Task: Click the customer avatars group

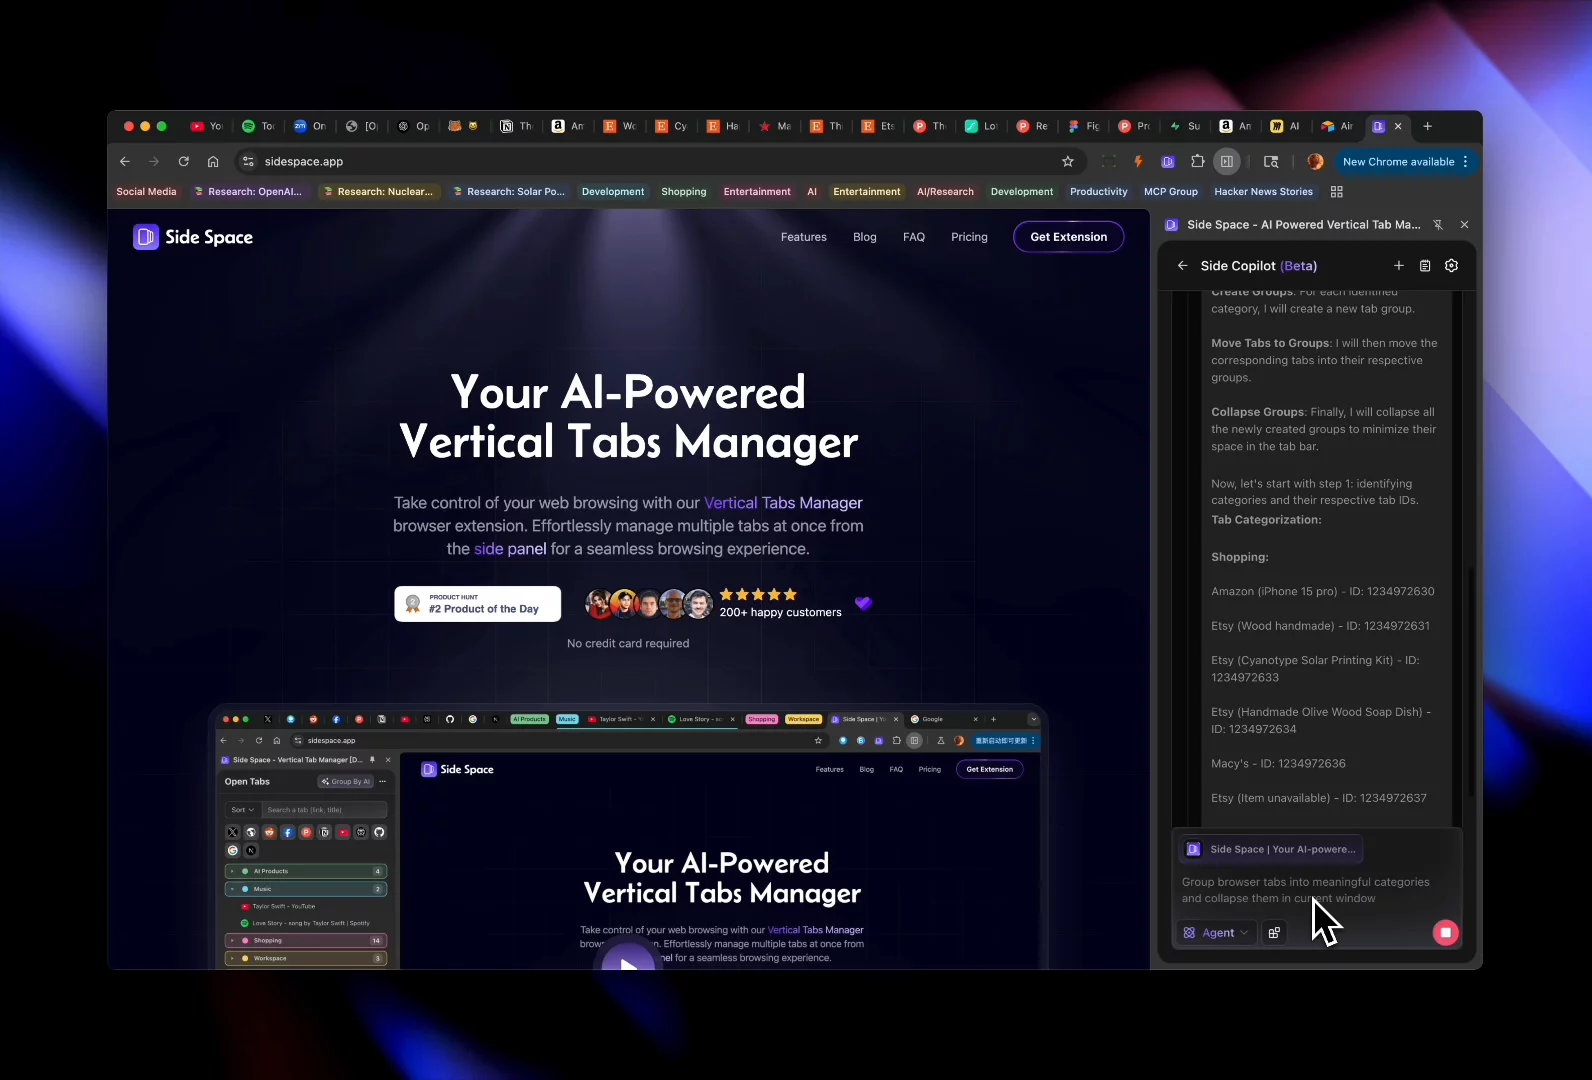Action: pyautogui.click(x=649, y=604)
